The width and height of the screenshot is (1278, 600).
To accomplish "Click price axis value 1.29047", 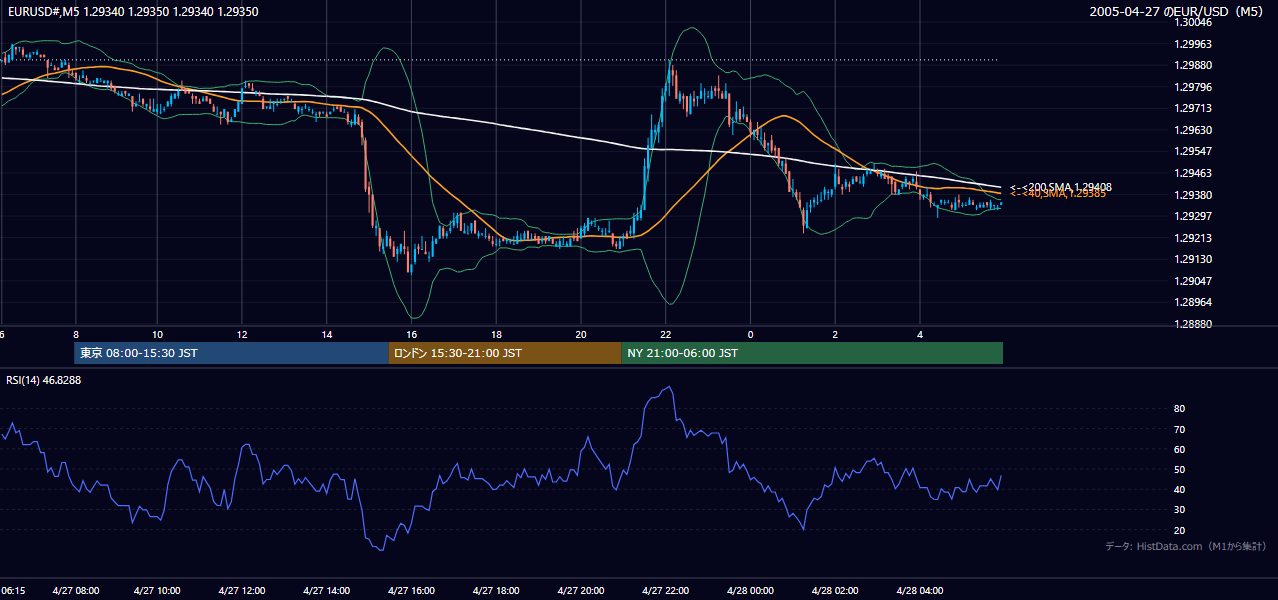I will coord(1194,281).
